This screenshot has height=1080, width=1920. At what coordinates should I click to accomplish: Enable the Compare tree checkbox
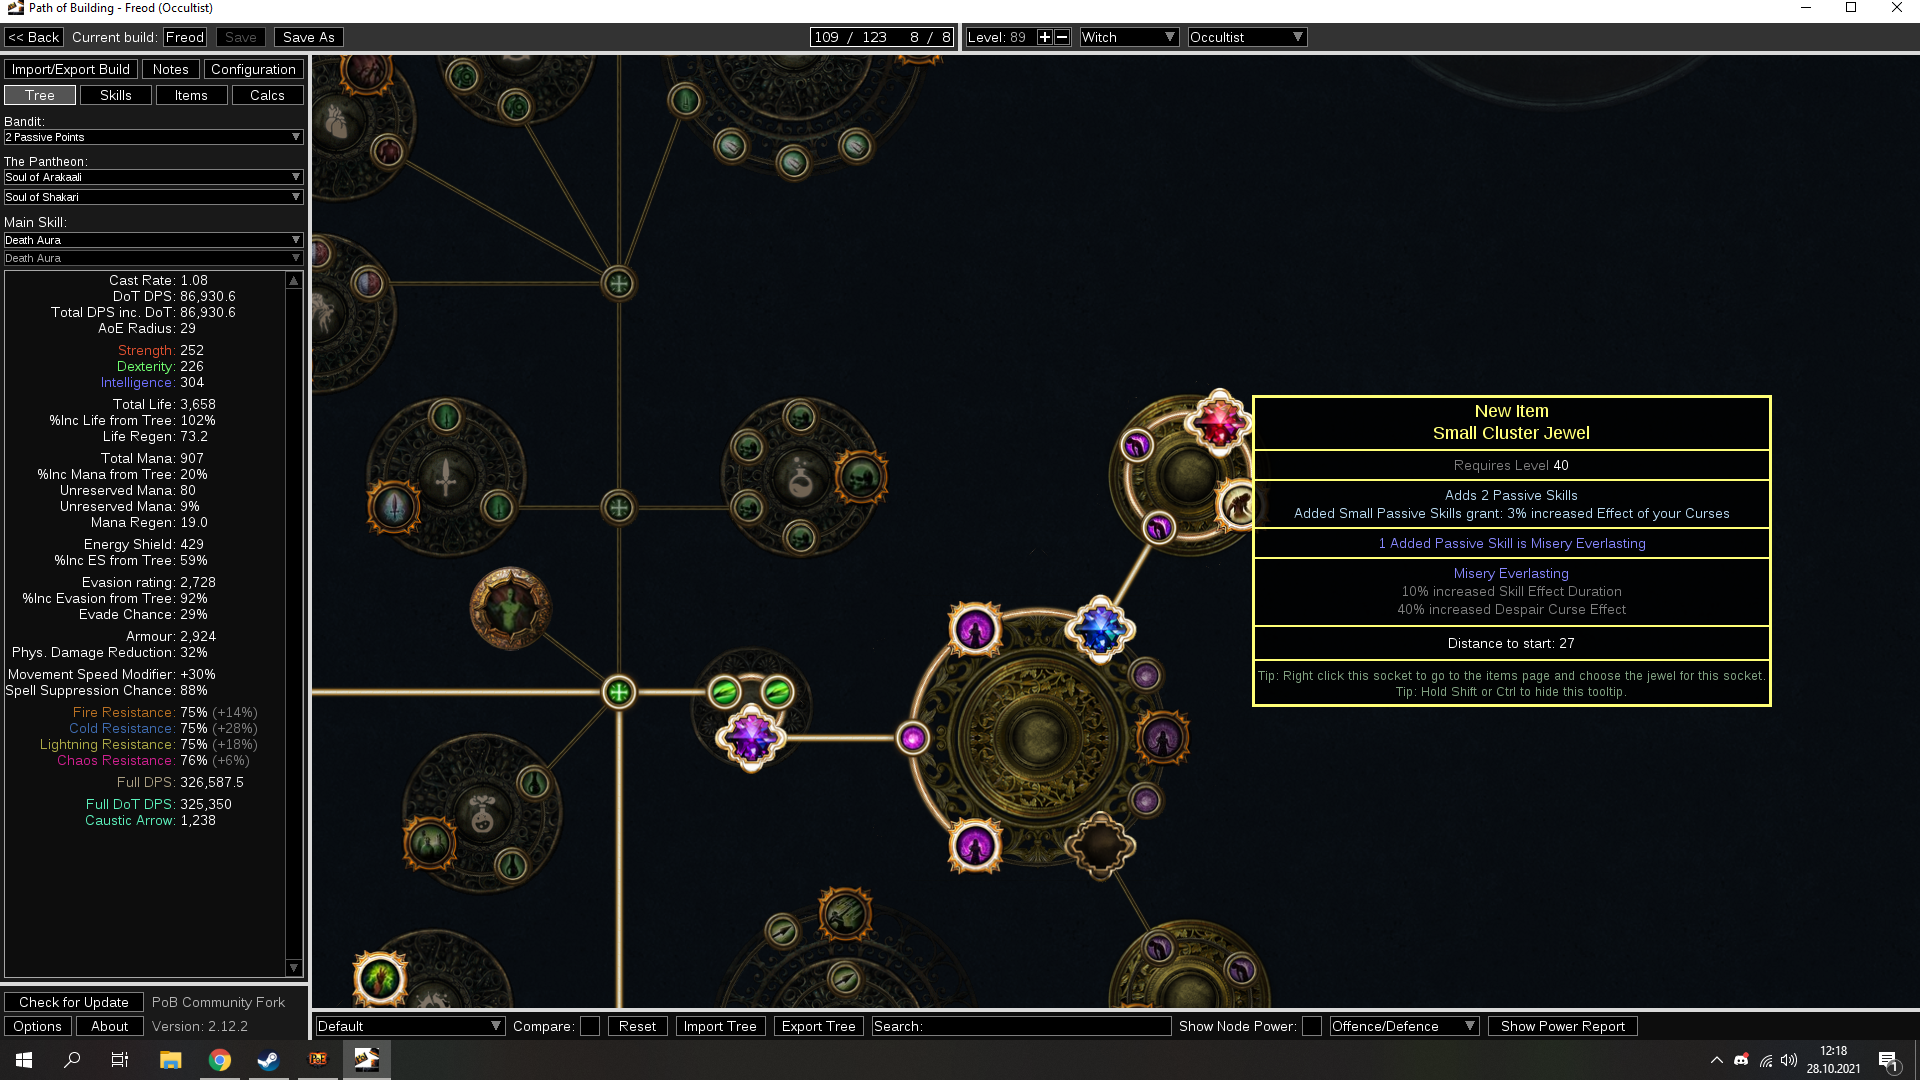590,1026
